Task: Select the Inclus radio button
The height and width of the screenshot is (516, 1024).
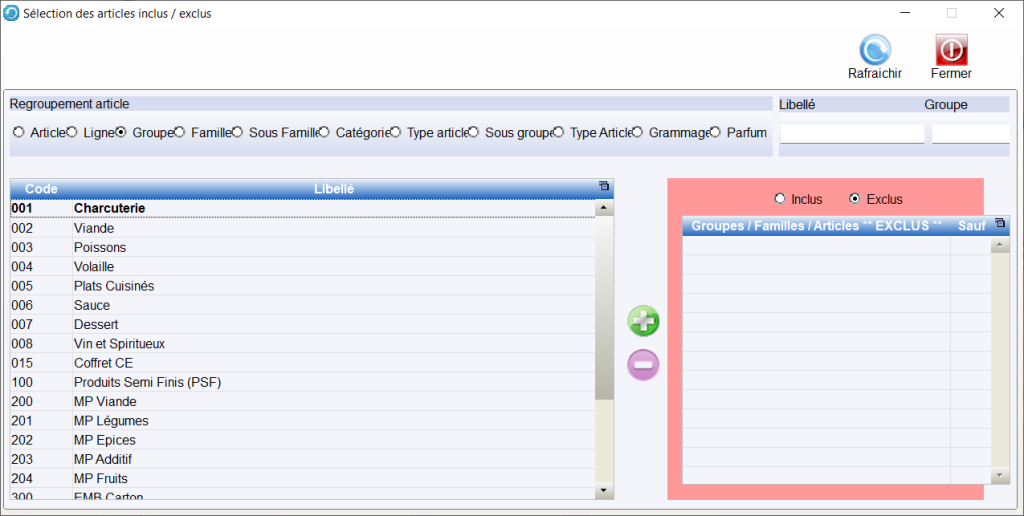Action: (x=780, y=199)
